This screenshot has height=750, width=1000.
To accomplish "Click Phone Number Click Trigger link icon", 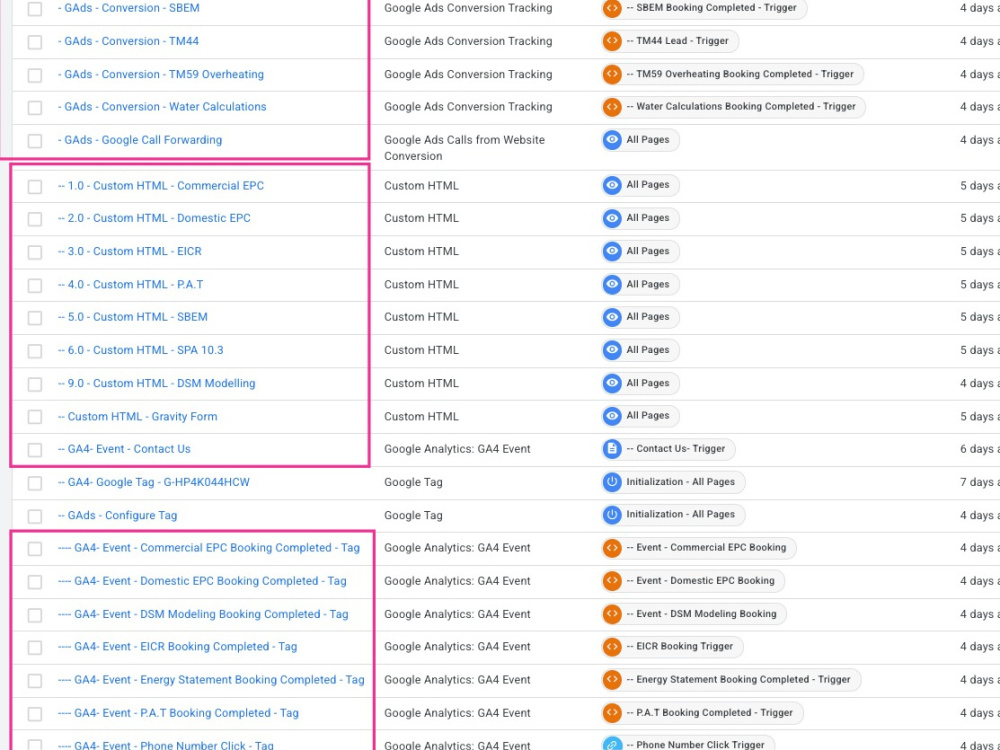I will 612,744.
